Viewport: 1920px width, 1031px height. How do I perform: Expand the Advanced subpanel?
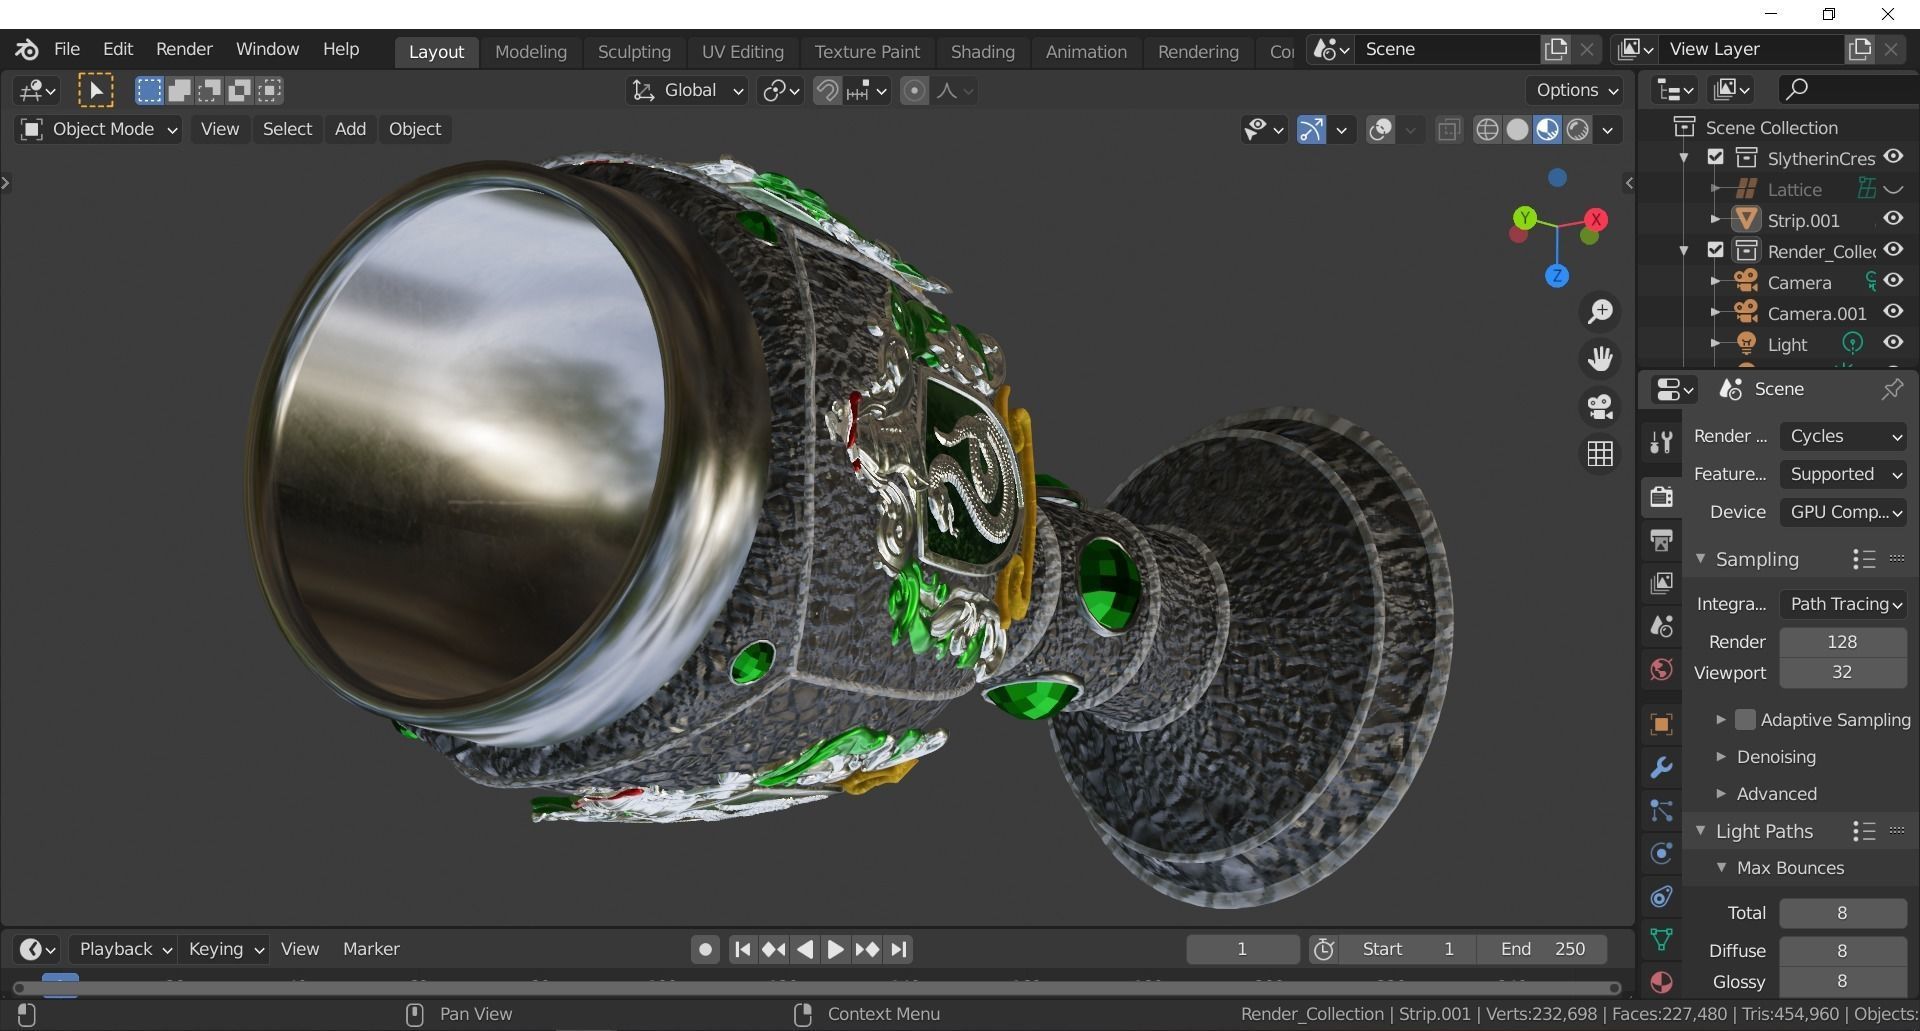1721,794
